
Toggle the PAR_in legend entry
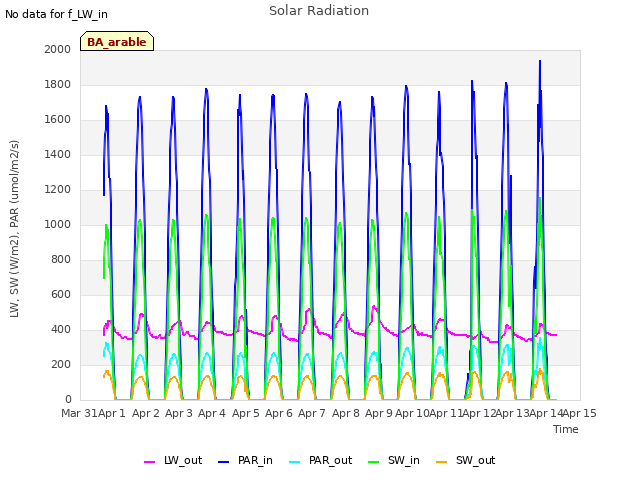coord(245,460)
